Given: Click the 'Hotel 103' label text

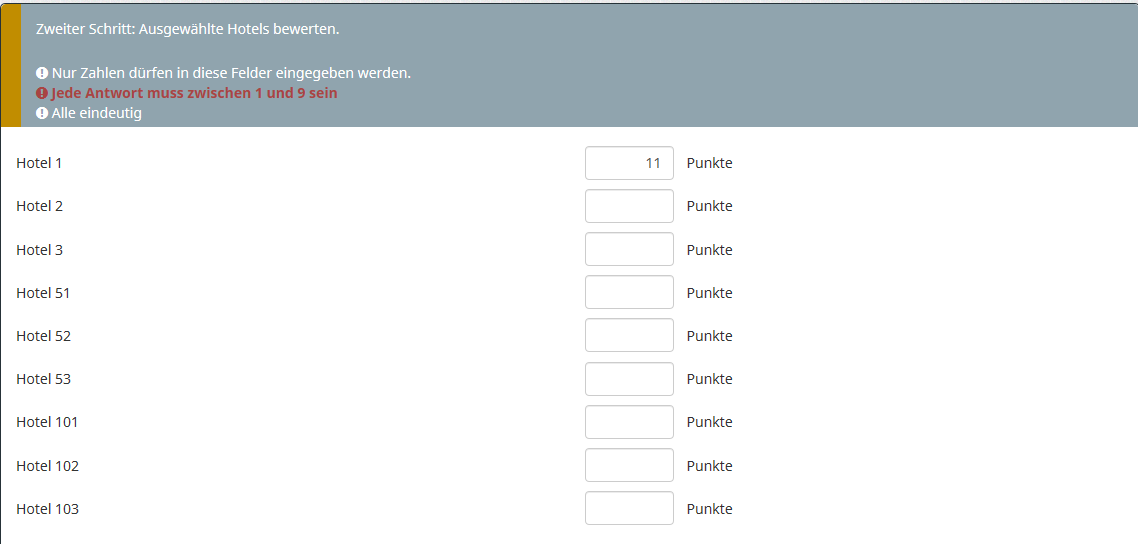Looking at the screenshot, I should pyautogui.click(x=47, y=509).
